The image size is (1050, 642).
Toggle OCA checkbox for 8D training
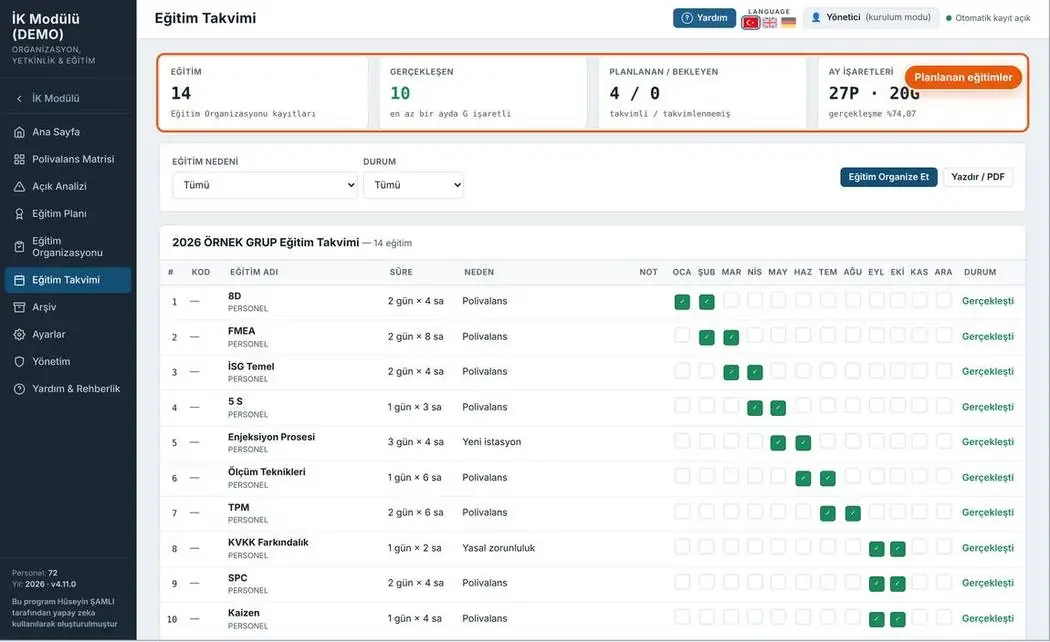click(682, 302)
